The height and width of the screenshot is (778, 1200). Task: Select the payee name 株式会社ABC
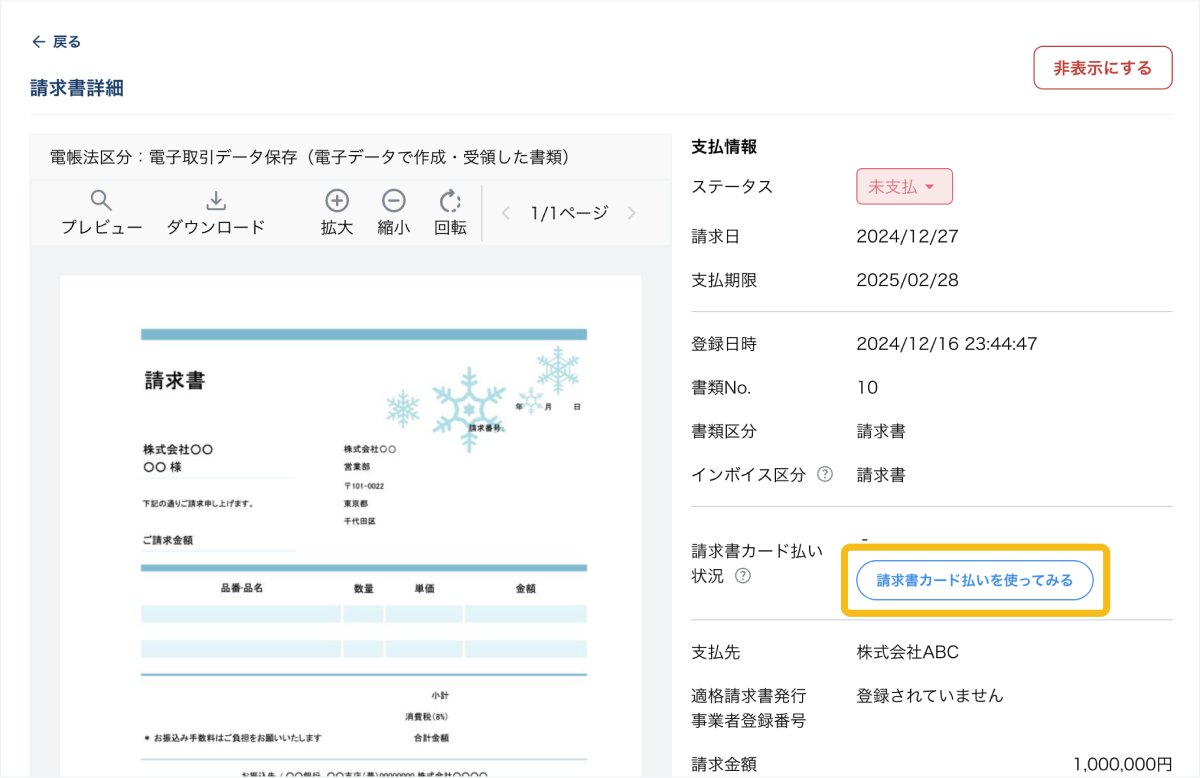click(x=907, y=653)
